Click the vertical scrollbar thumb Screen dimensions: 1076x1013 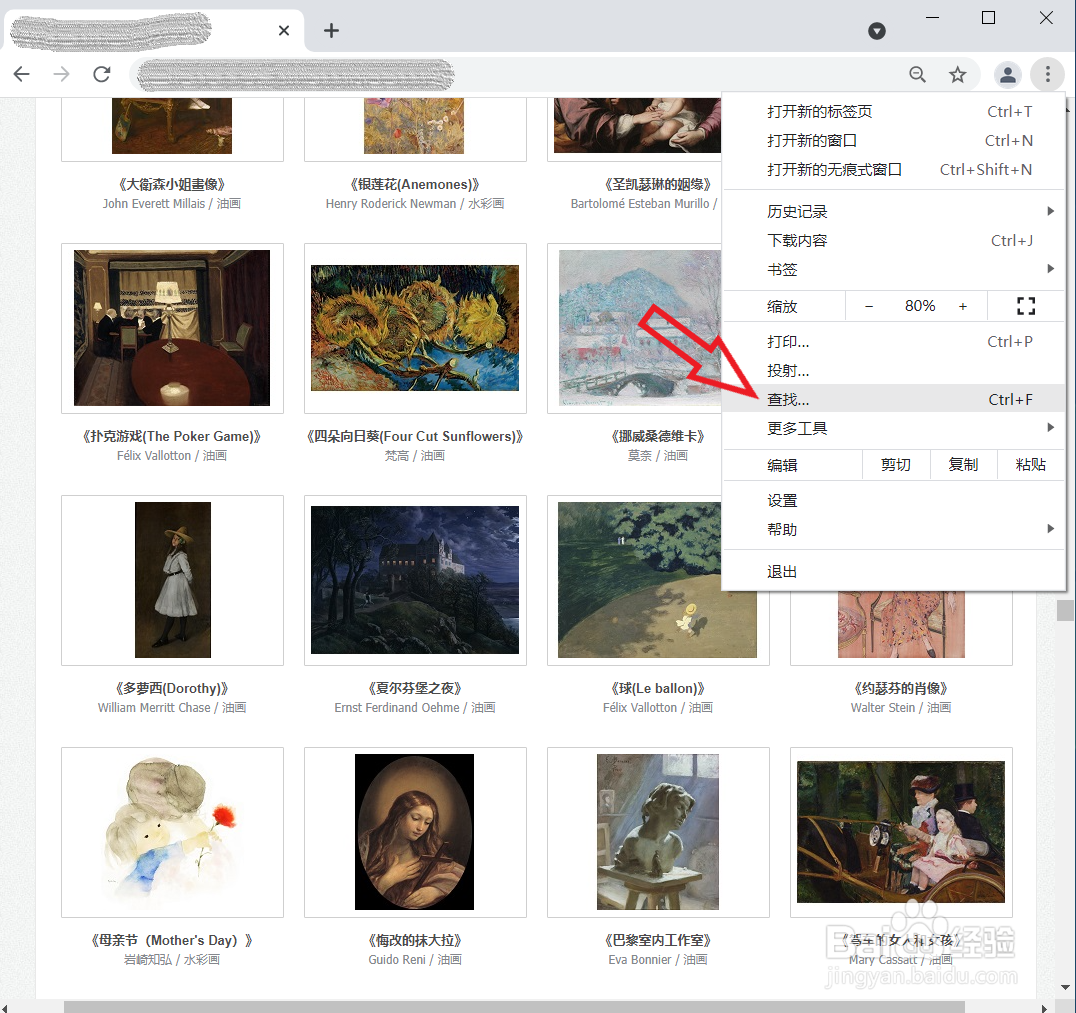(x=1065, y=610)
